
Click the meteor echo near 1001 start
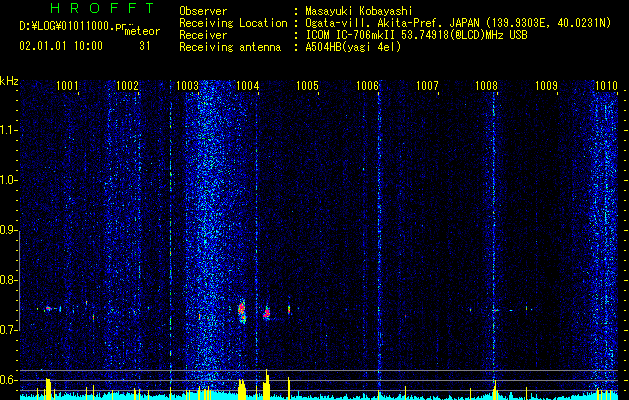coord(49,309)
